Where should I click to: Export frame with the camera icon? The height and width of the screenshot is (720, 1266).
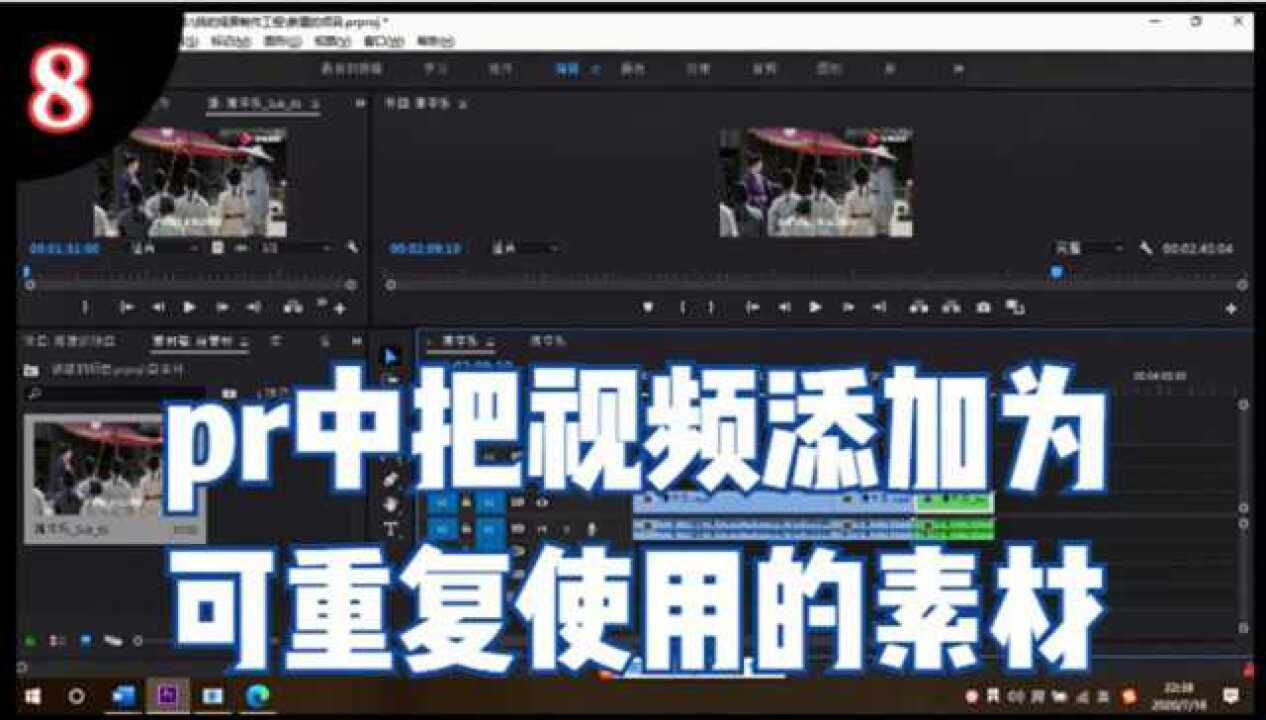coord(983,308)
